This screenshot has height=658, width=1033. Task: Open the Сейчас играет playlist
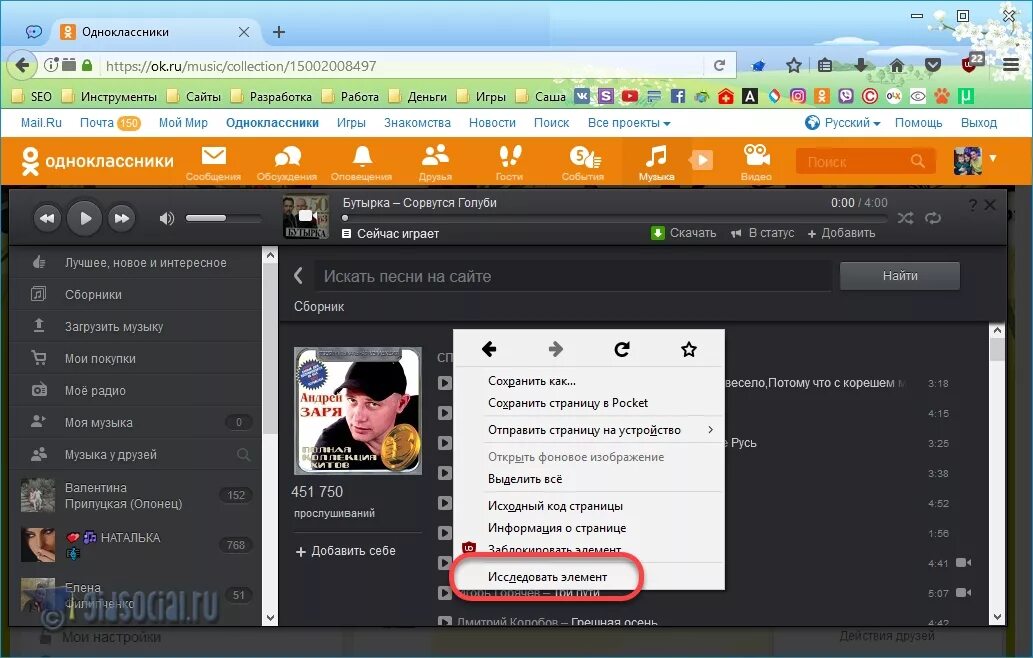(x=390, y=234)
